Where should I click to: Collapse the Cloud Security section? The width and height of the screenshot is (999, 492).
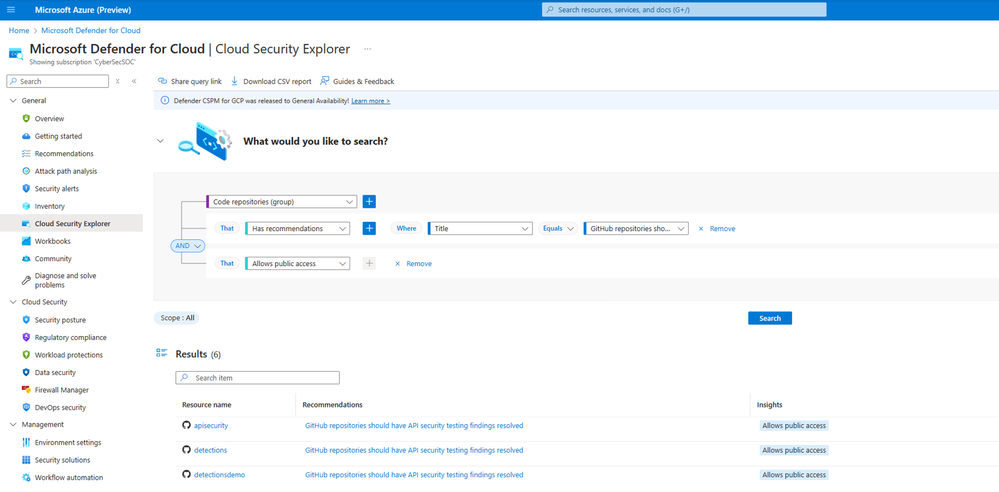[13, 302]
